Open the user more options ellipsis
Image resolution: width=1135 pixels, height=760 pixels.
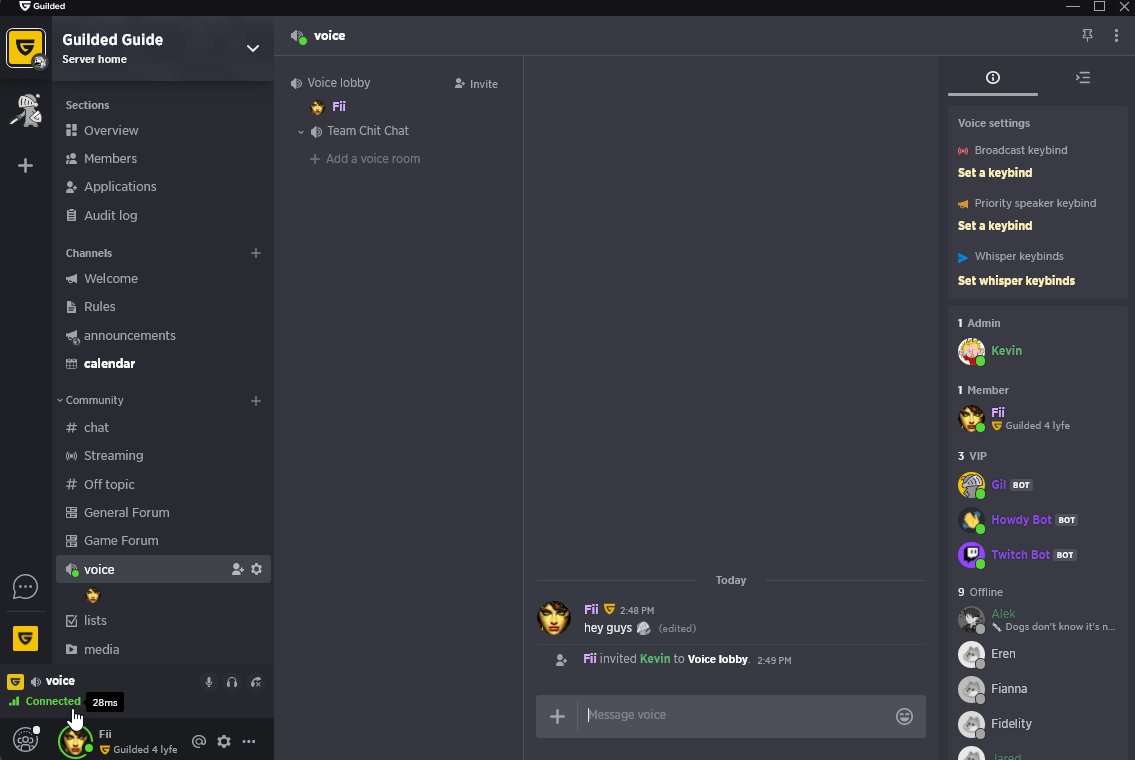(249, 741)
